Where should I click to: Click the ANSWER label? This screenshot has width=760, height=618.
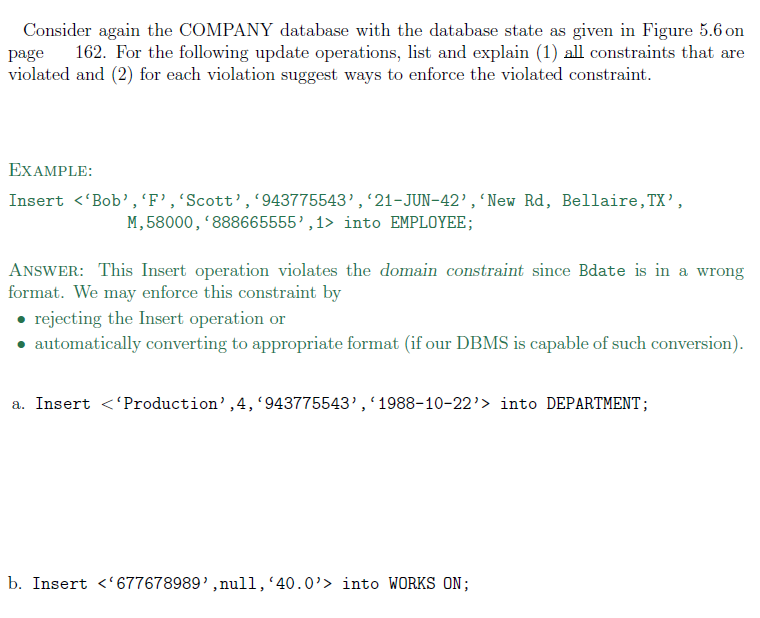(50, 271)
